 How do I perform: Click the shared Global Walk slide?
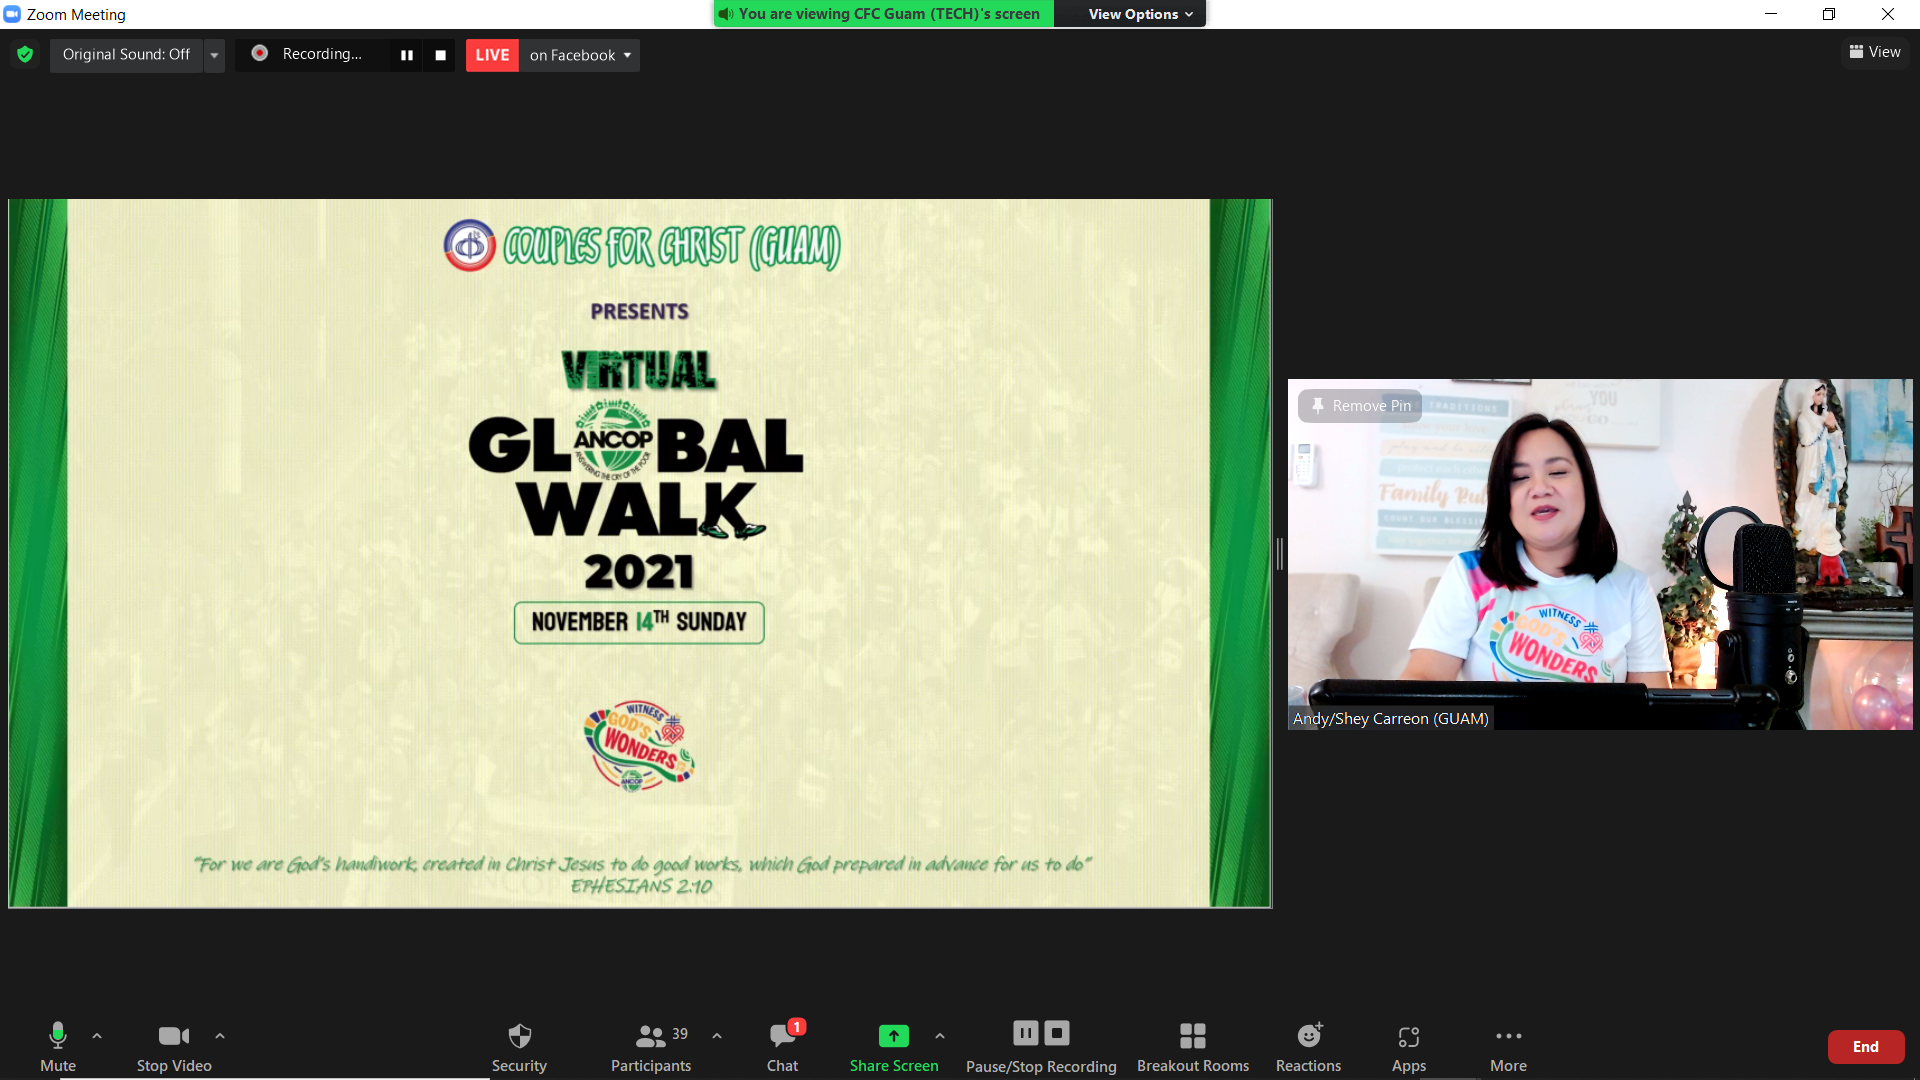pyautogui.click(x=639, y=553)
